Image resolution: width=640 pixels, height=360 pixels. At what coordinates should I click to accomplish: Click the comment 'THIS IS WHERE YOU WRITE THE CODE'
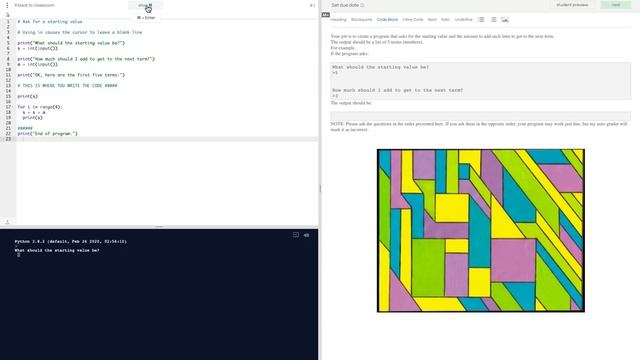tap(67, 86)
